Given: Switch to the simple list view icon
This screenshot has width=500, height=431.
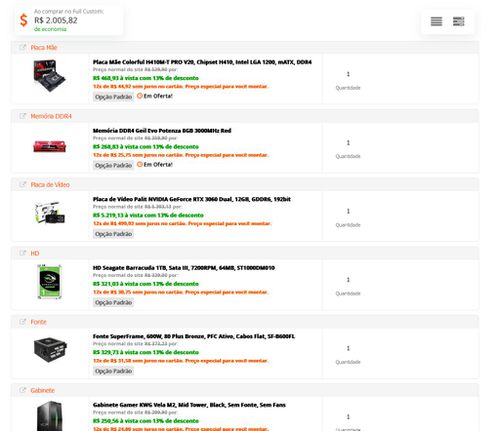Looking at the screenshot, I should (436, 22).
